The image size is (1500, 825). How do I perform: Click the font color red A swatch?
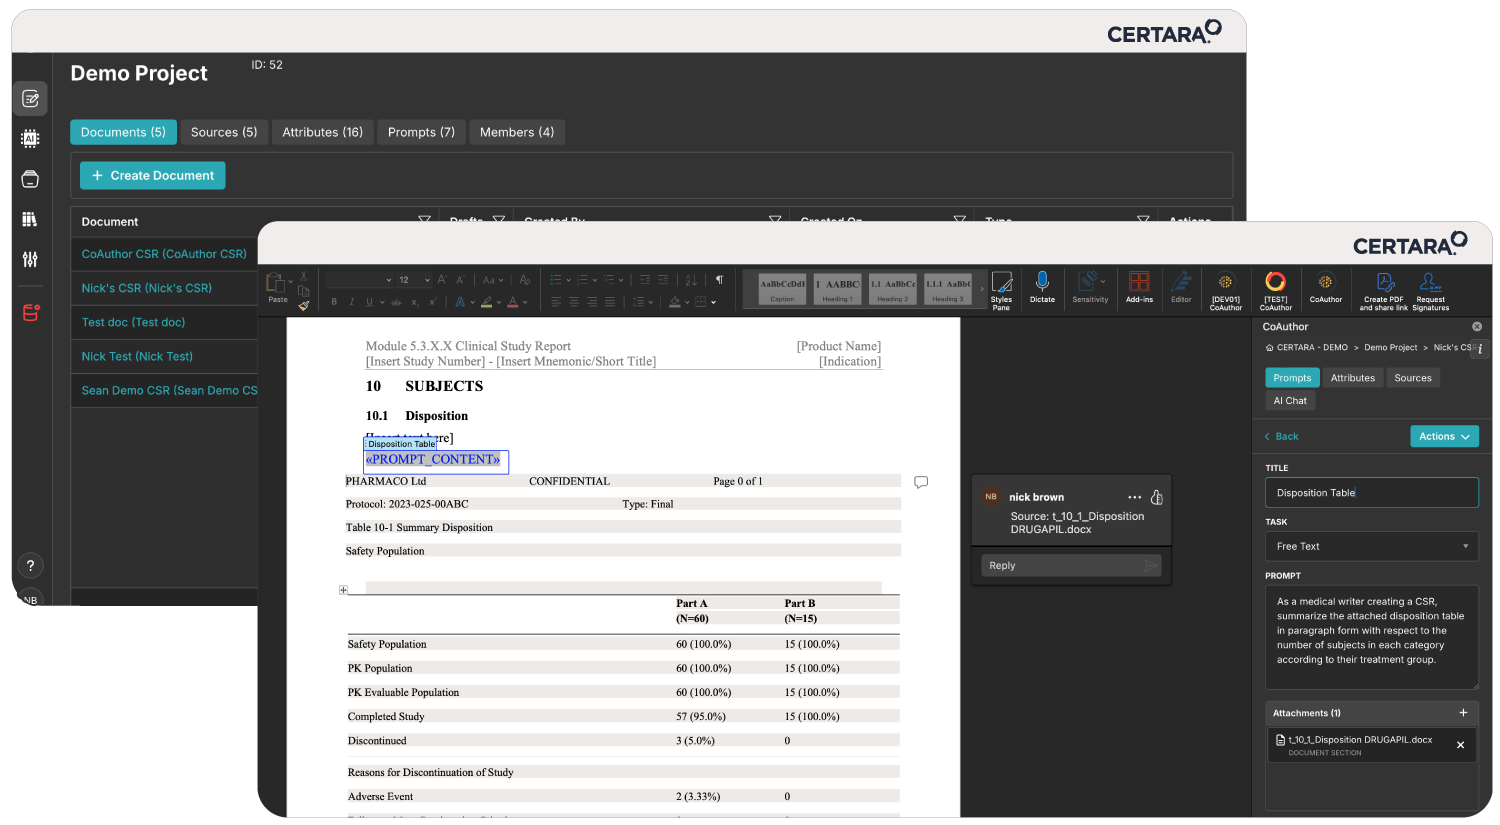512,302
